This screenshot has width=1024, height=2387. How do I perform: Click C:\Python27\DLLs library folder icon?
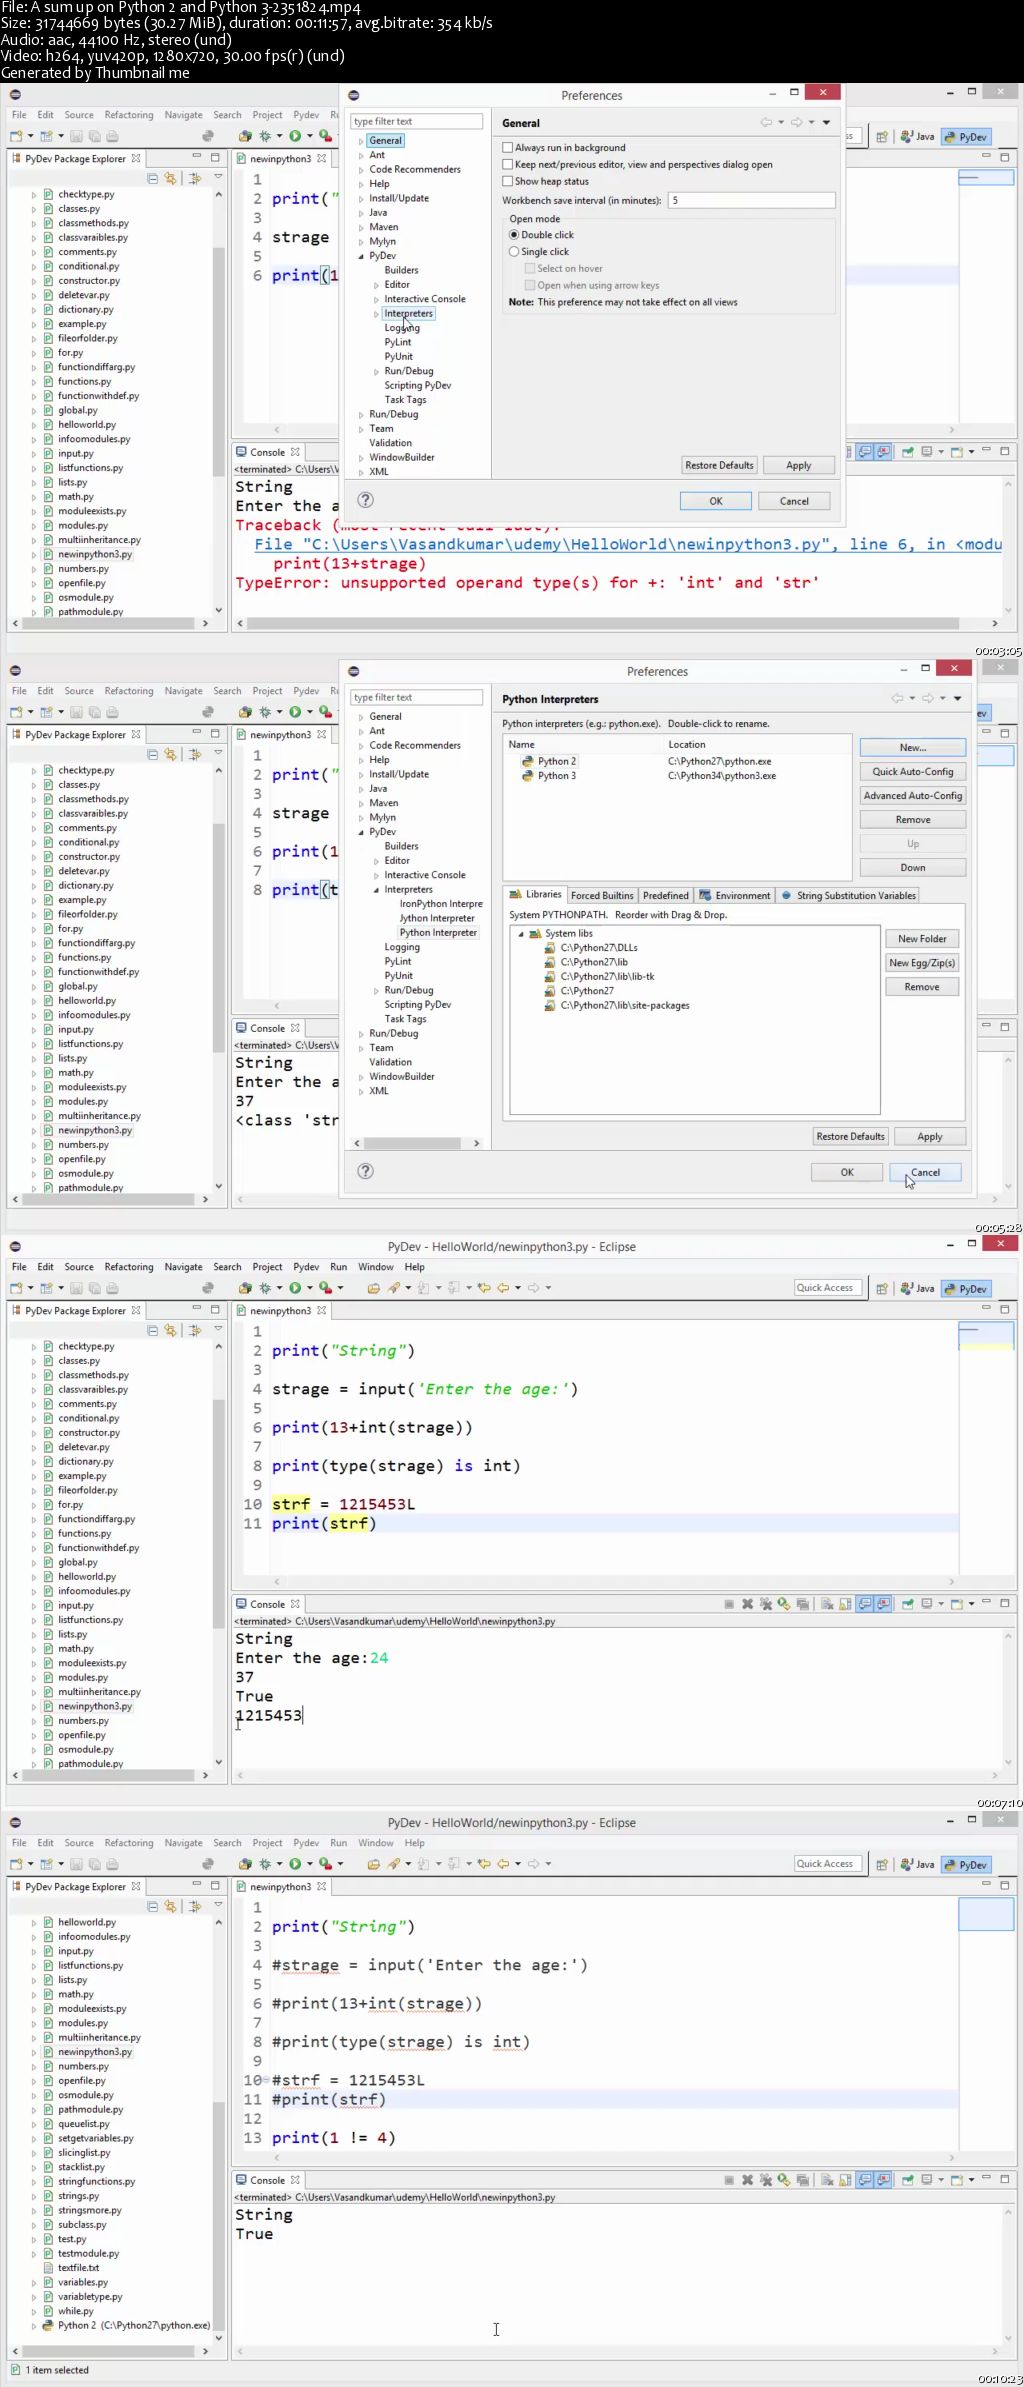pos(549,947)
